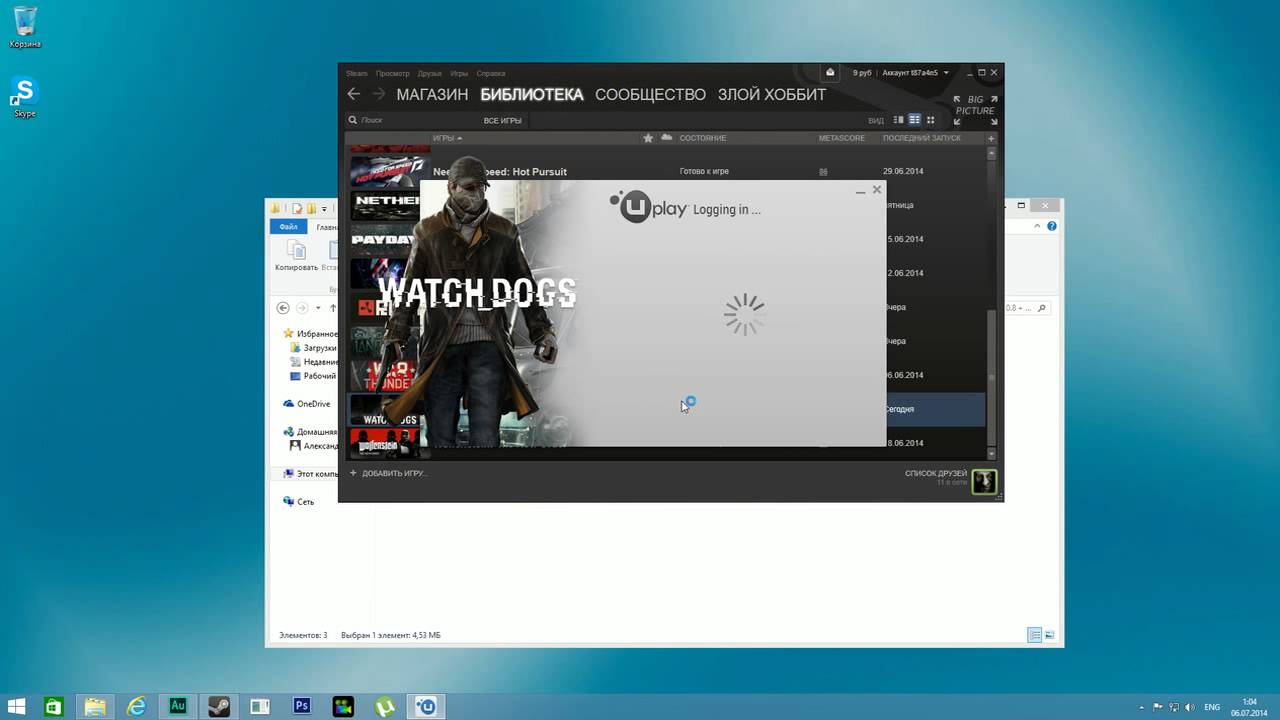Viewport: 1280px width, 720px height.
Task: Go forward with Steam's forward arrow
Action: point(379,94)
